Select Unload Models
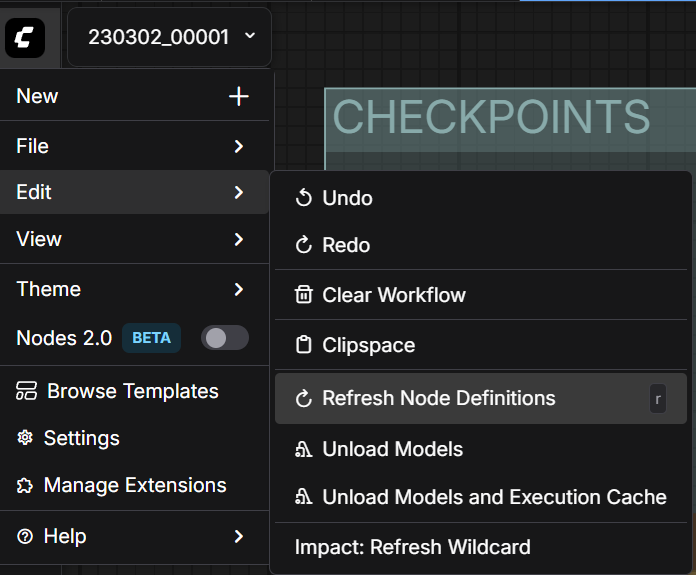 [481, 449]
